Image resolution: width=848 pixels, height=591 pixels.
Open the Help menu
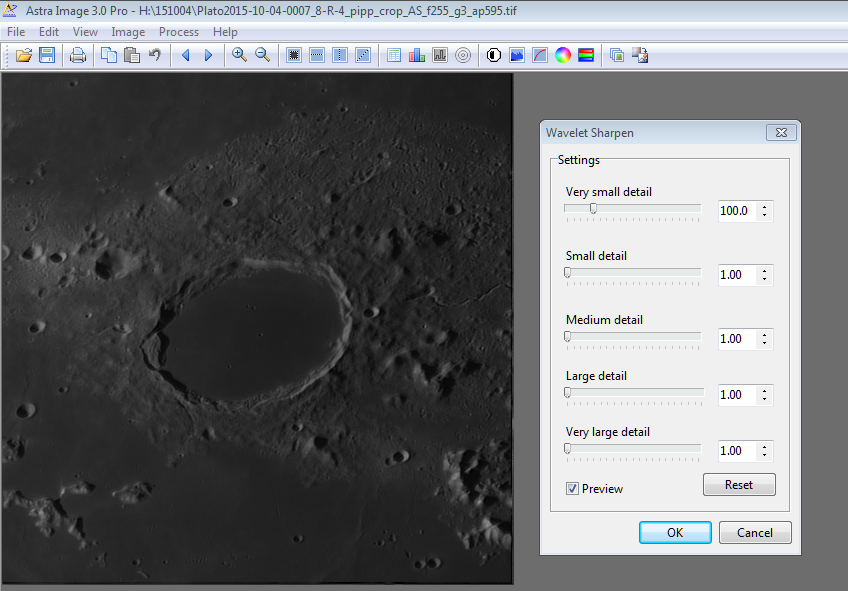tap(225, 32)
